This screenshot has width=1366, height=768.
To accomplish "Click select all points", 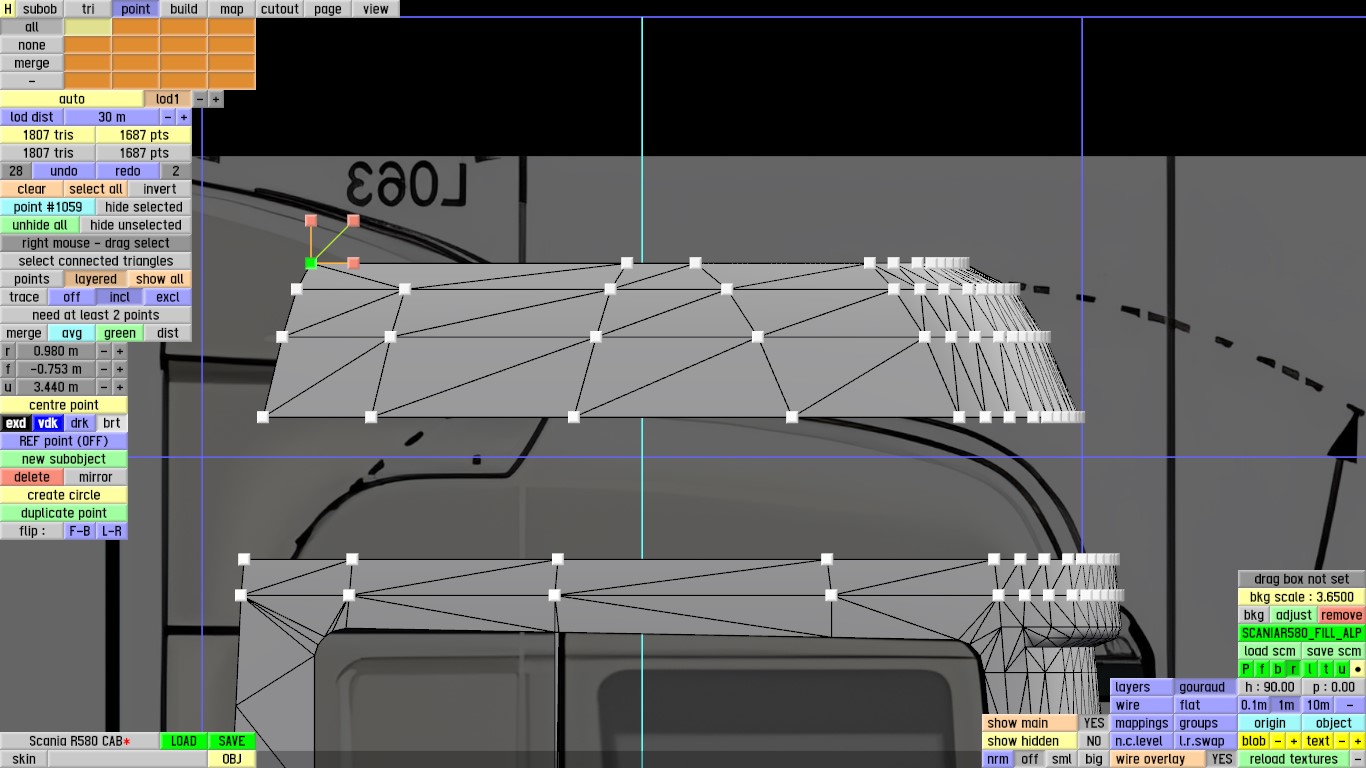I will [96, 189].
